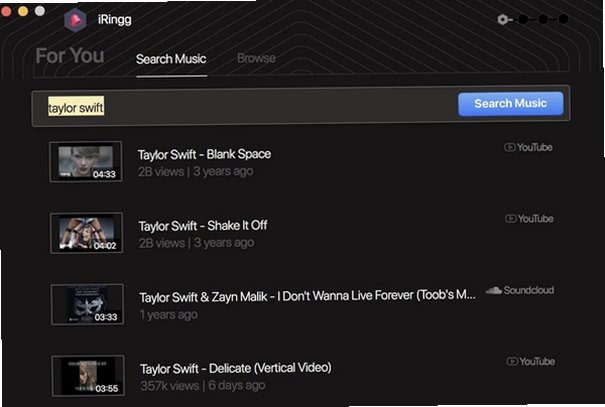Viewport: 605px width, 407px height.
Task: Click the iRingg bell logo icon
Action: pos(75,20)
